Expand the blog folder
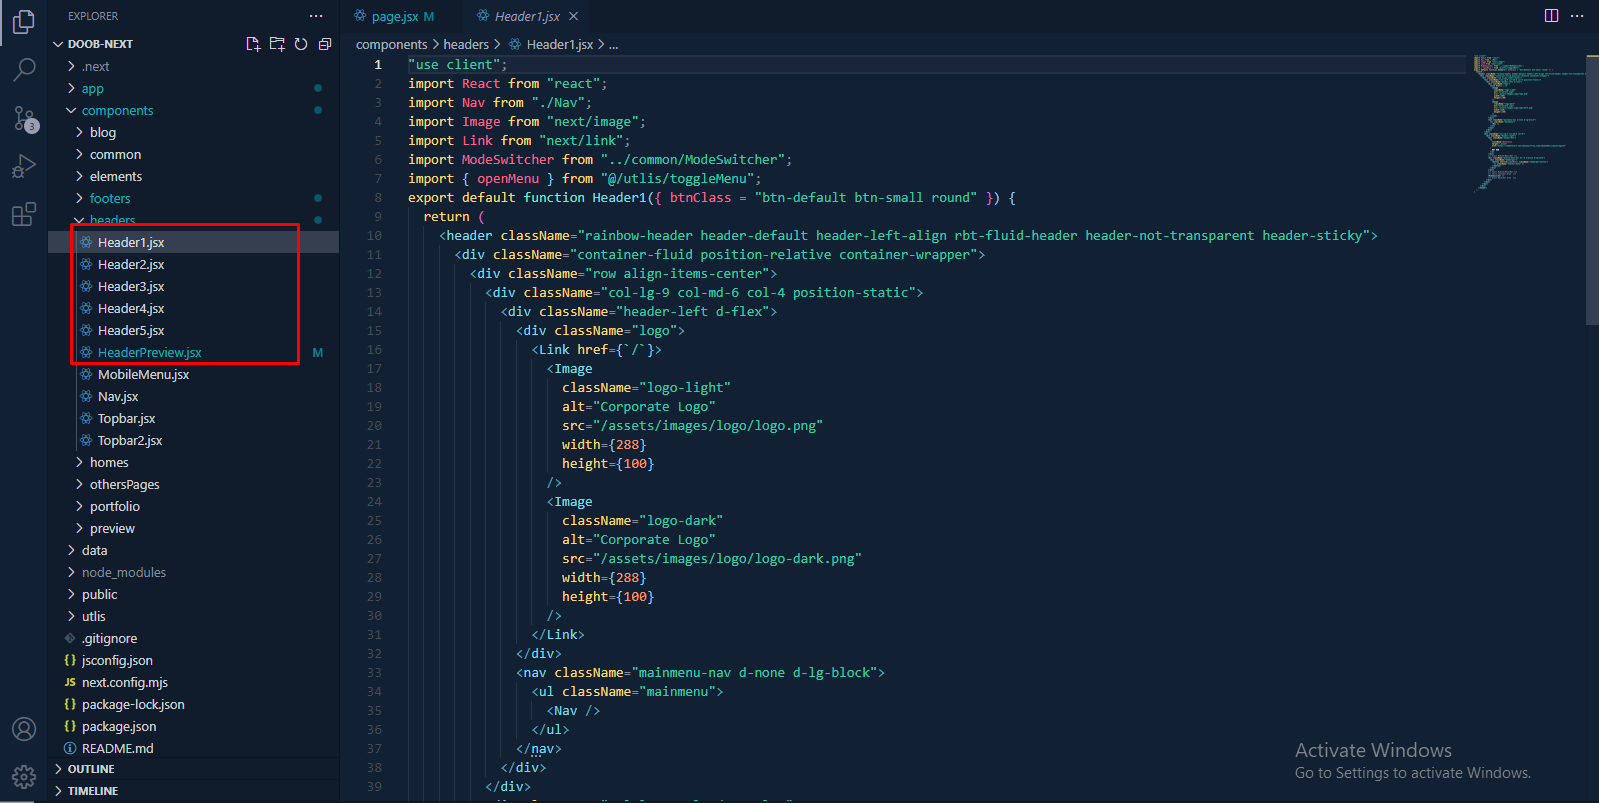Viewport: 1599px width, 803px height. (x=193, y=132)
